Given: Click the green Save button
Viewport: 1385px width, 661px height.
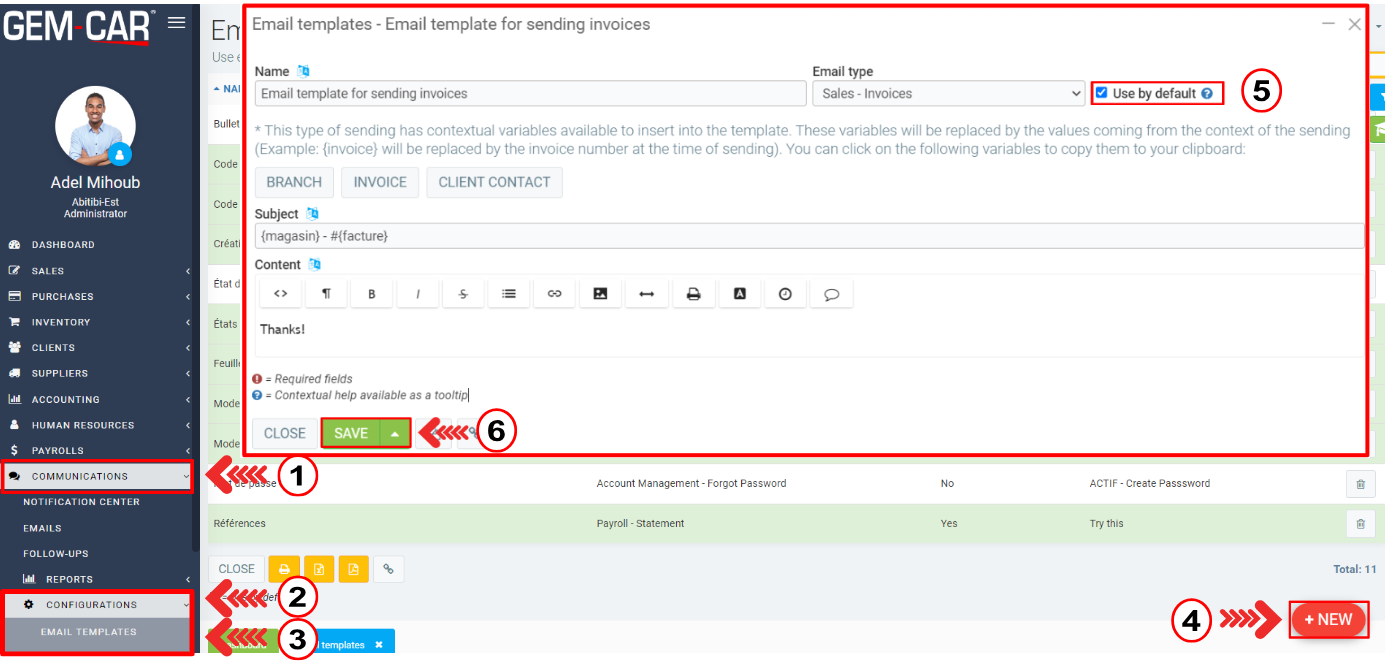Looking at the screenshot, I should [x=351, y=433].
